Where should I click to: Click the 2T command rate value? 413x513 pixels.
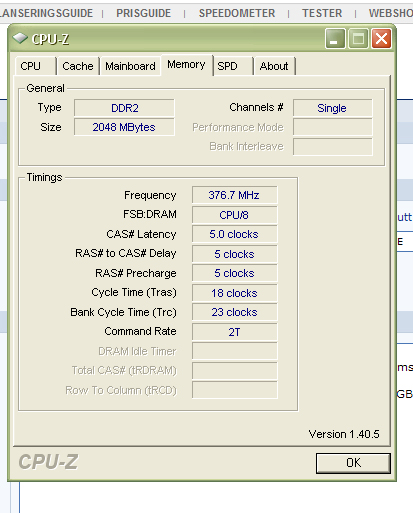tap(234, 332)
